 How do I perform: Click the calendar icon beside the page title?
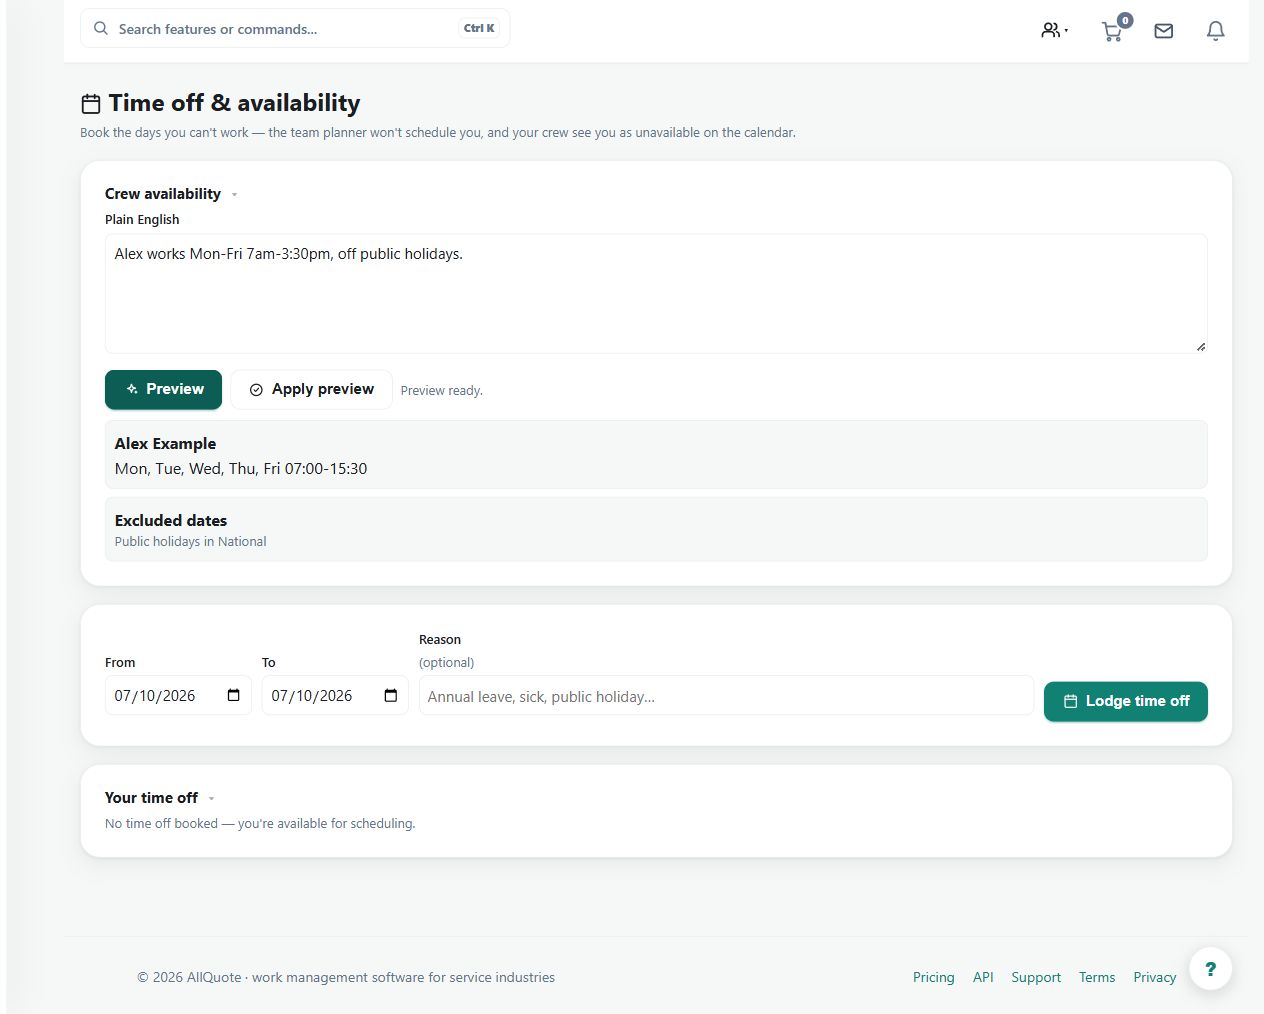(91, 104)
